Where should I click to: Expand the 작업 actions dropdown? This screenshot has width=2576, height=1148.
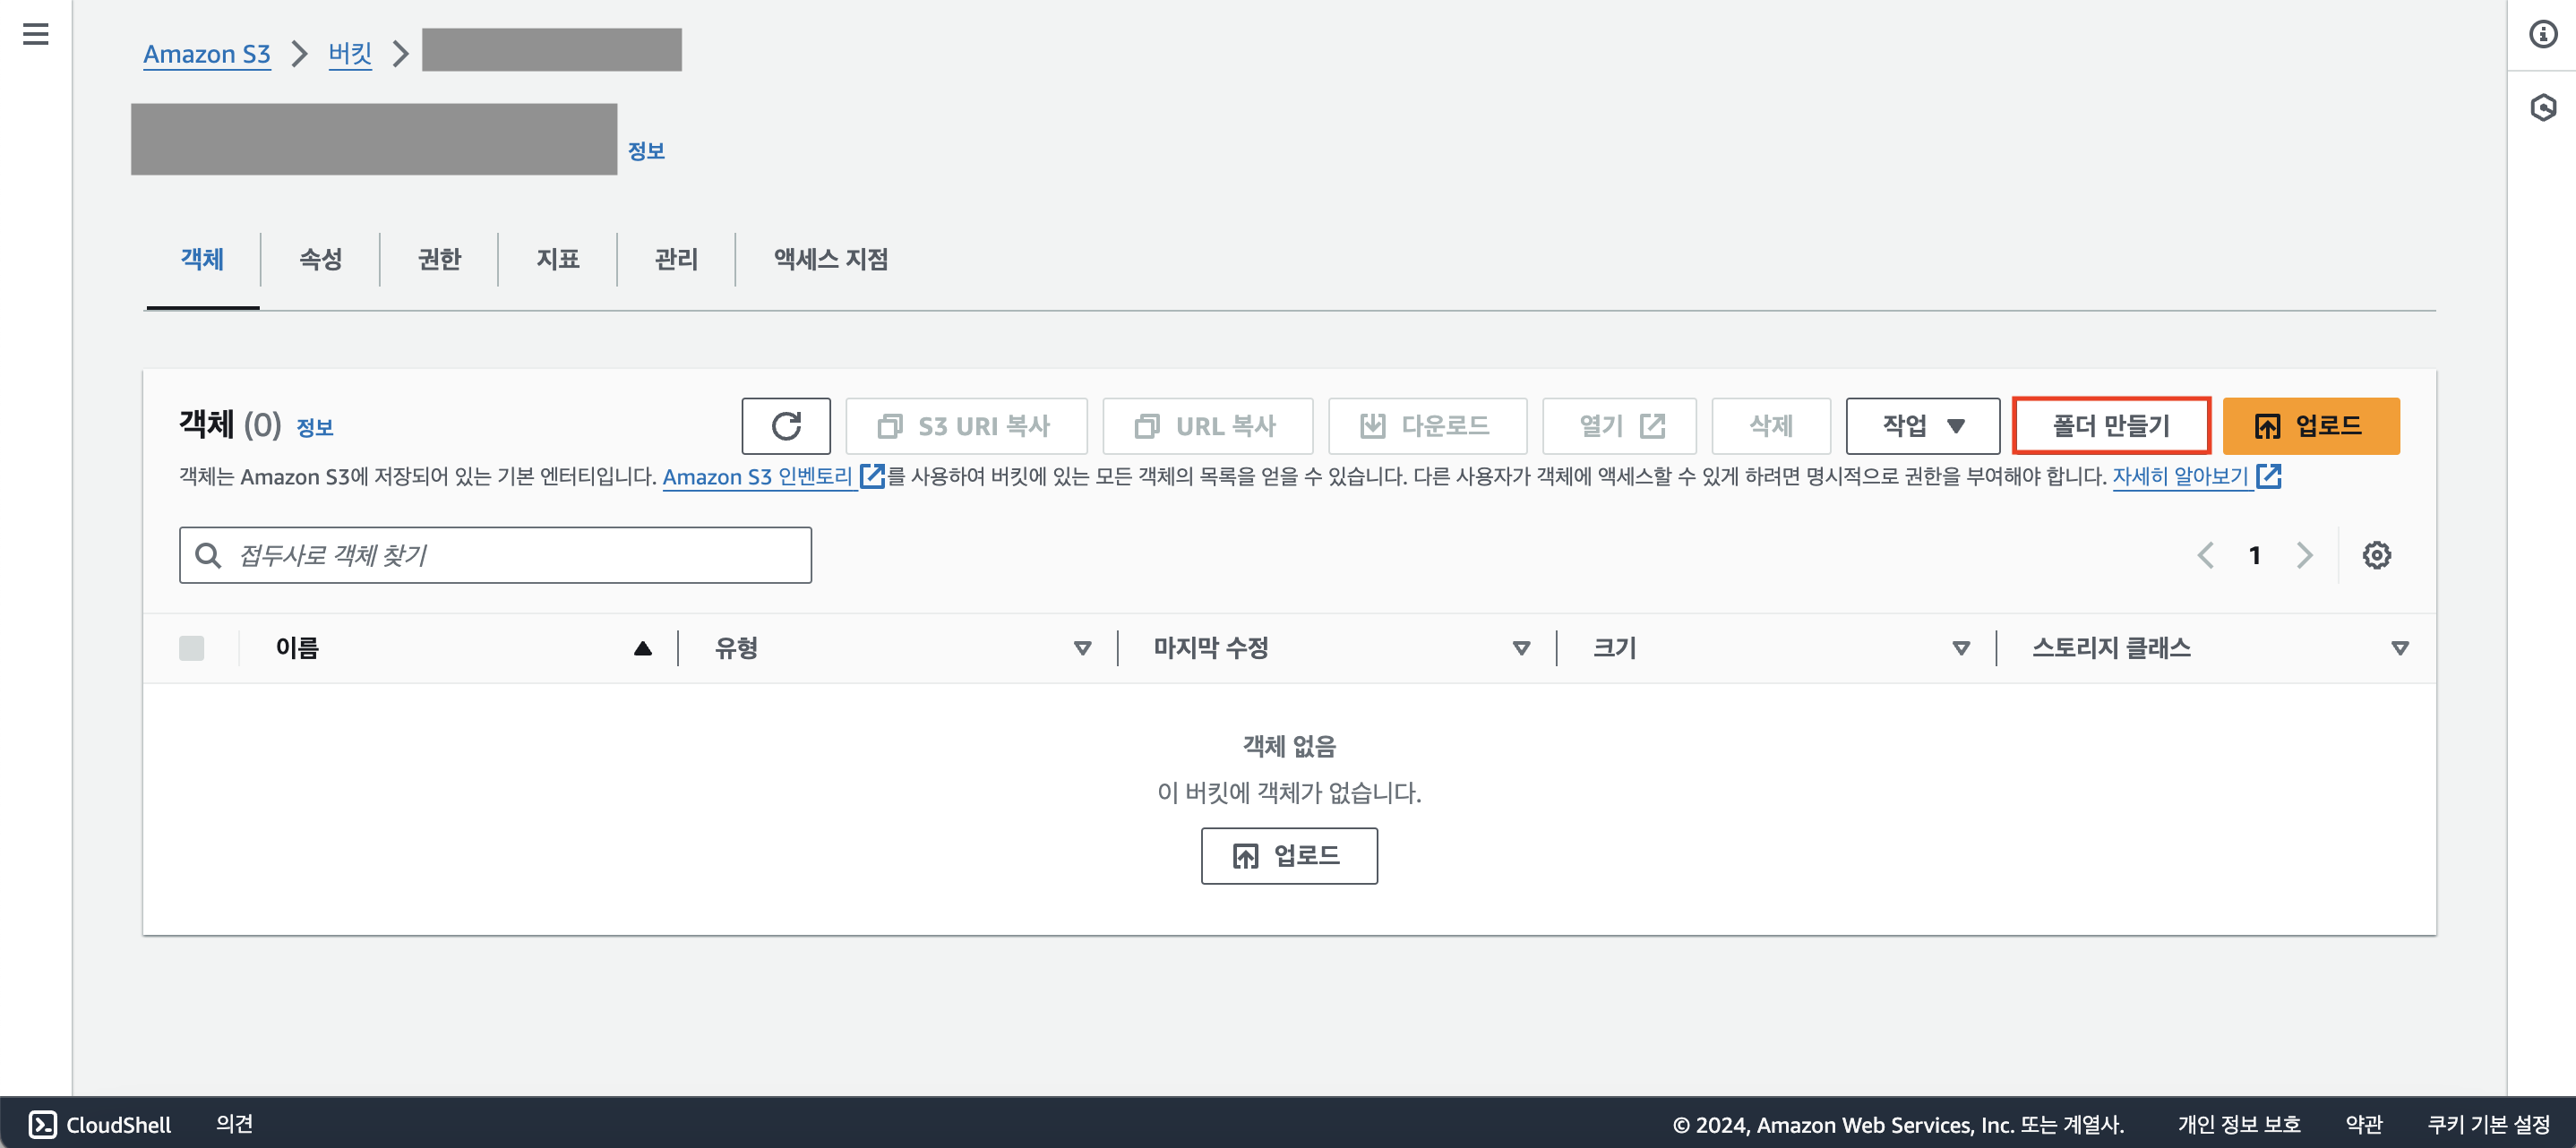(1922, 426)
